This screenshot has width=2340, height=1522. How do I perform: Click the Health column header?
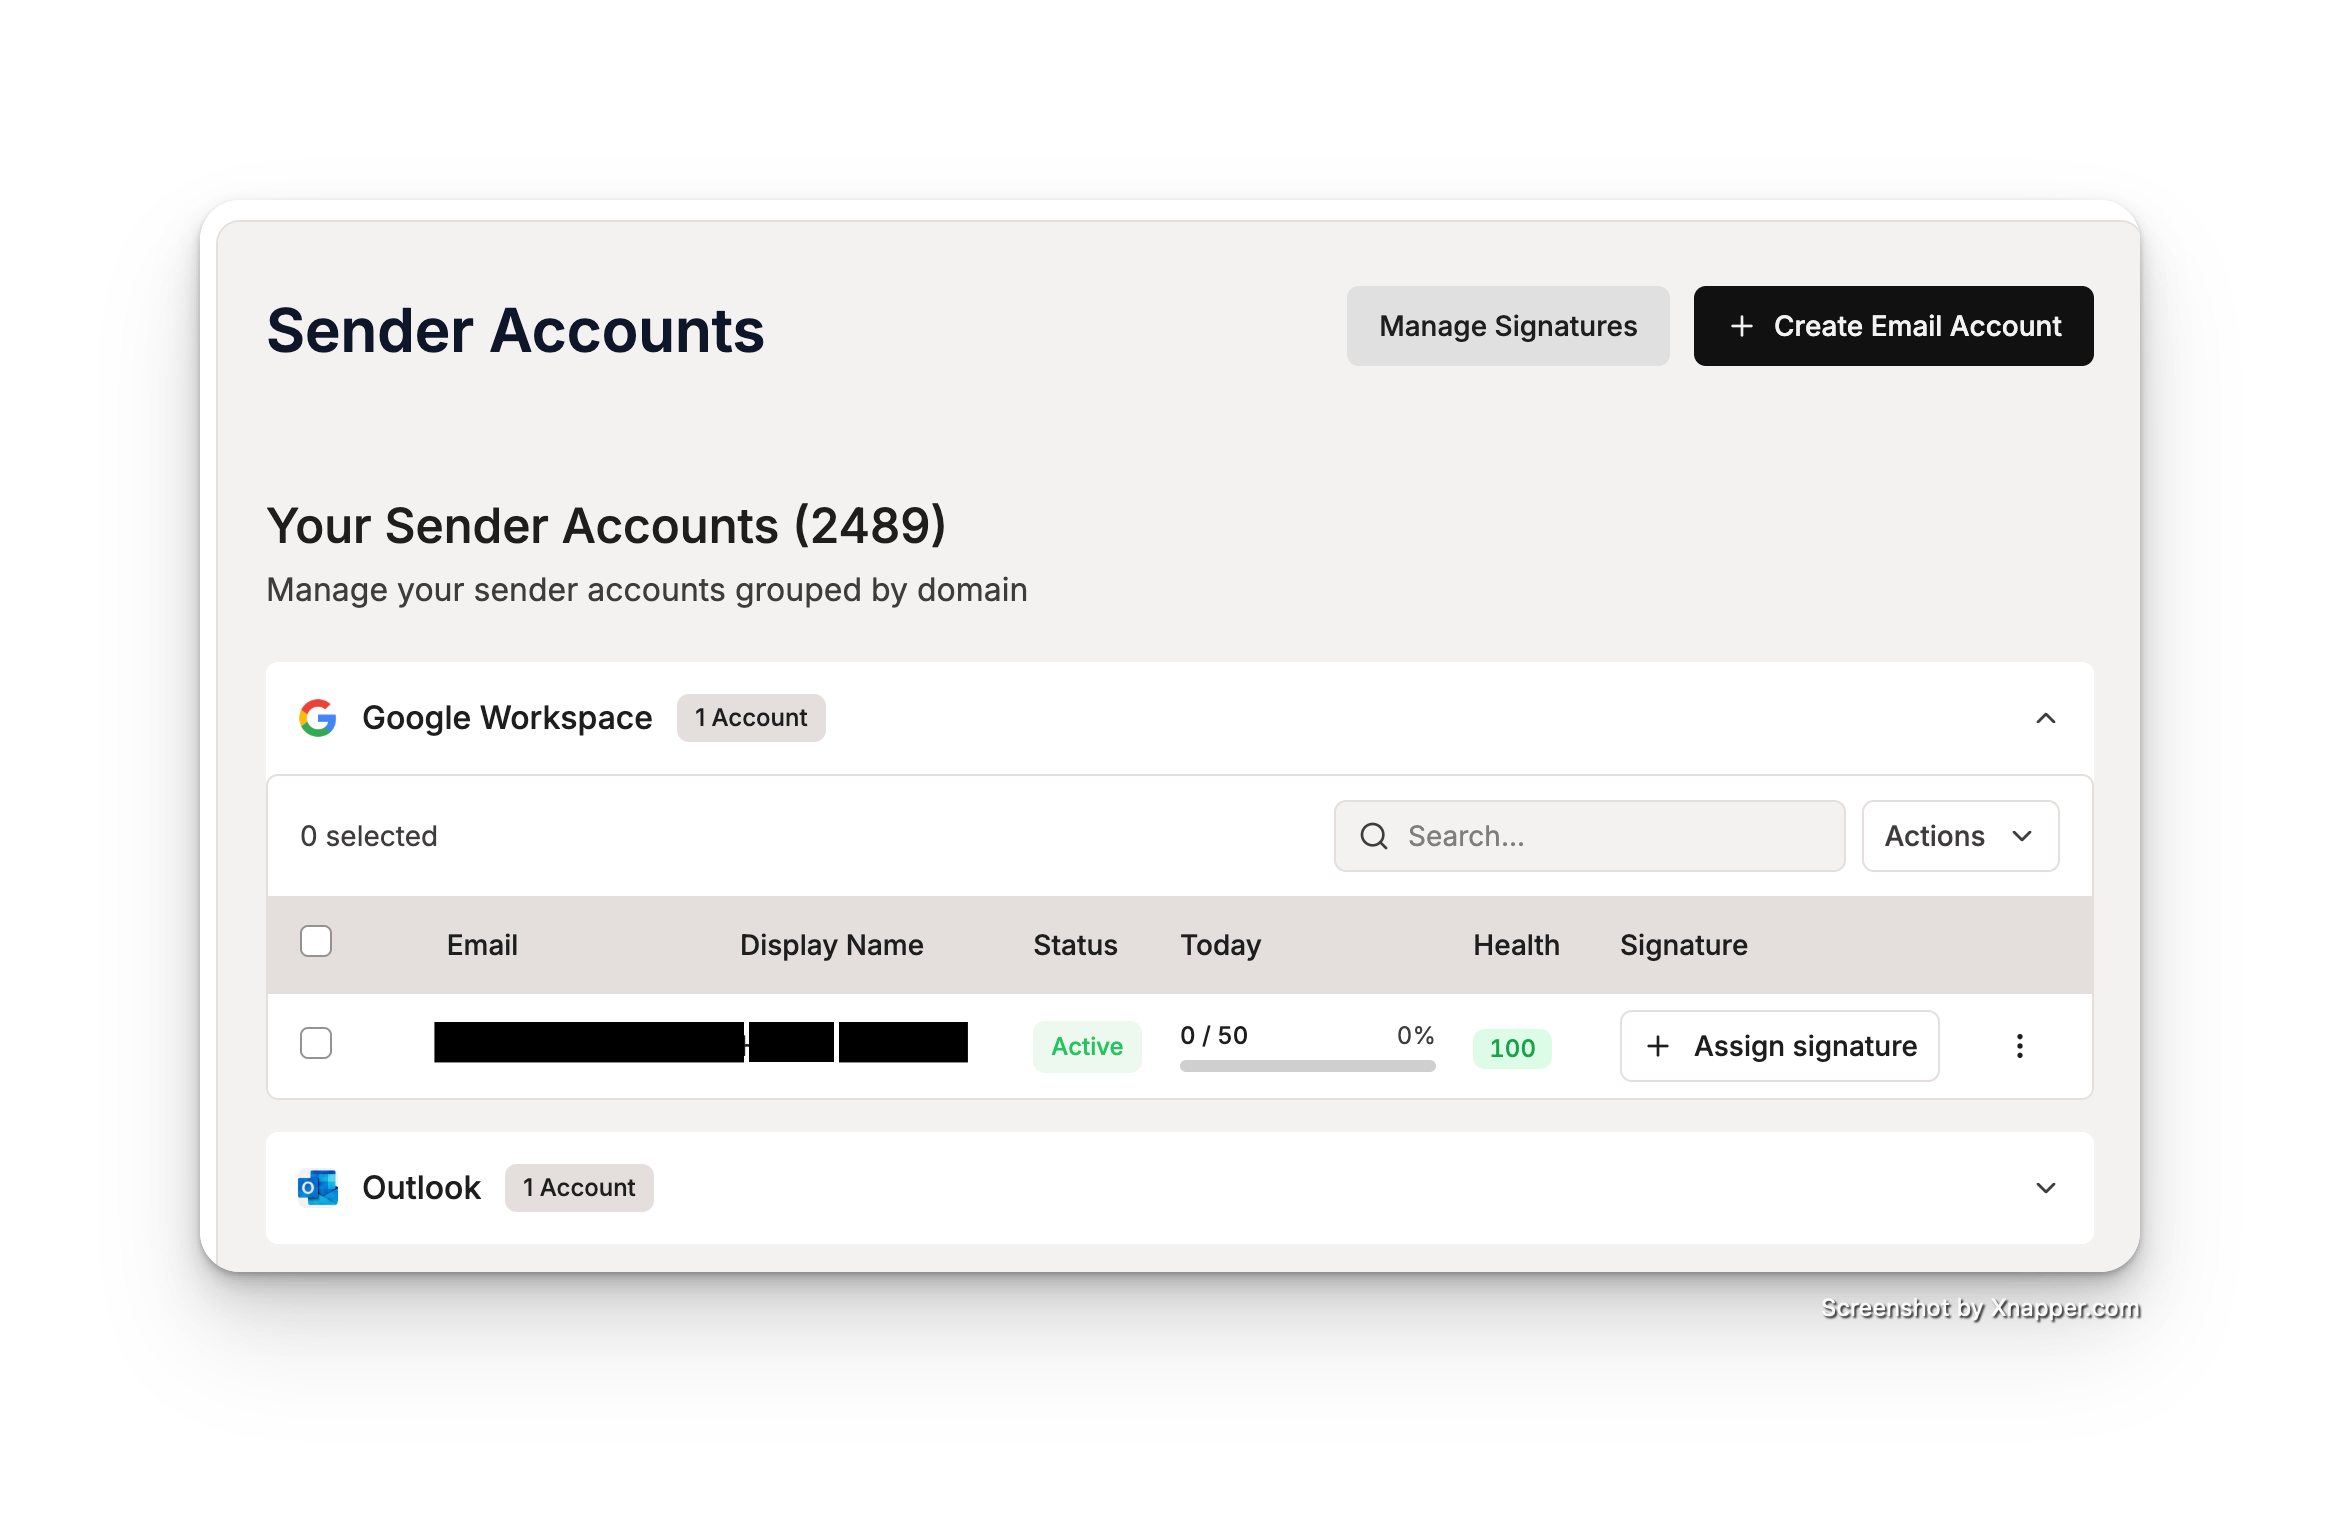pyautogui.click(x=1516, y=945)
